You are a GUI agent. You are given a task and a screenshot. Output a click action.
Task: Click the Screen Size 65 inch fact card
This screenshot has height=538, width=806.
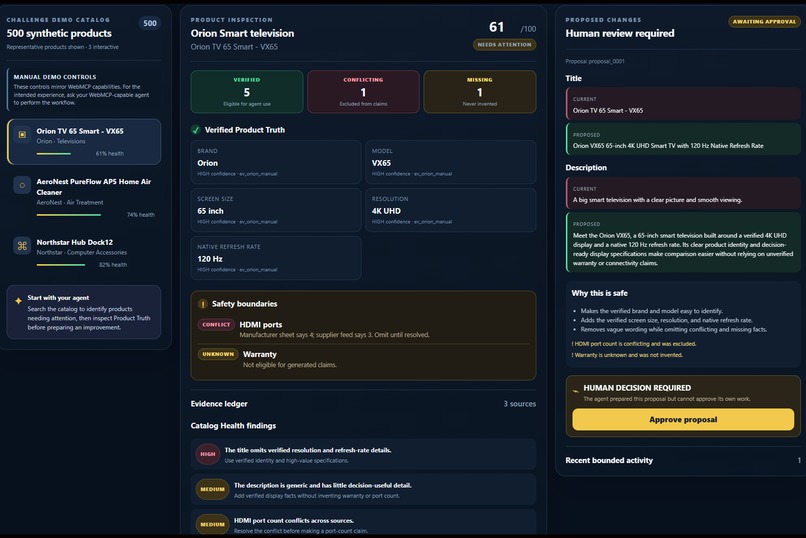276,210
